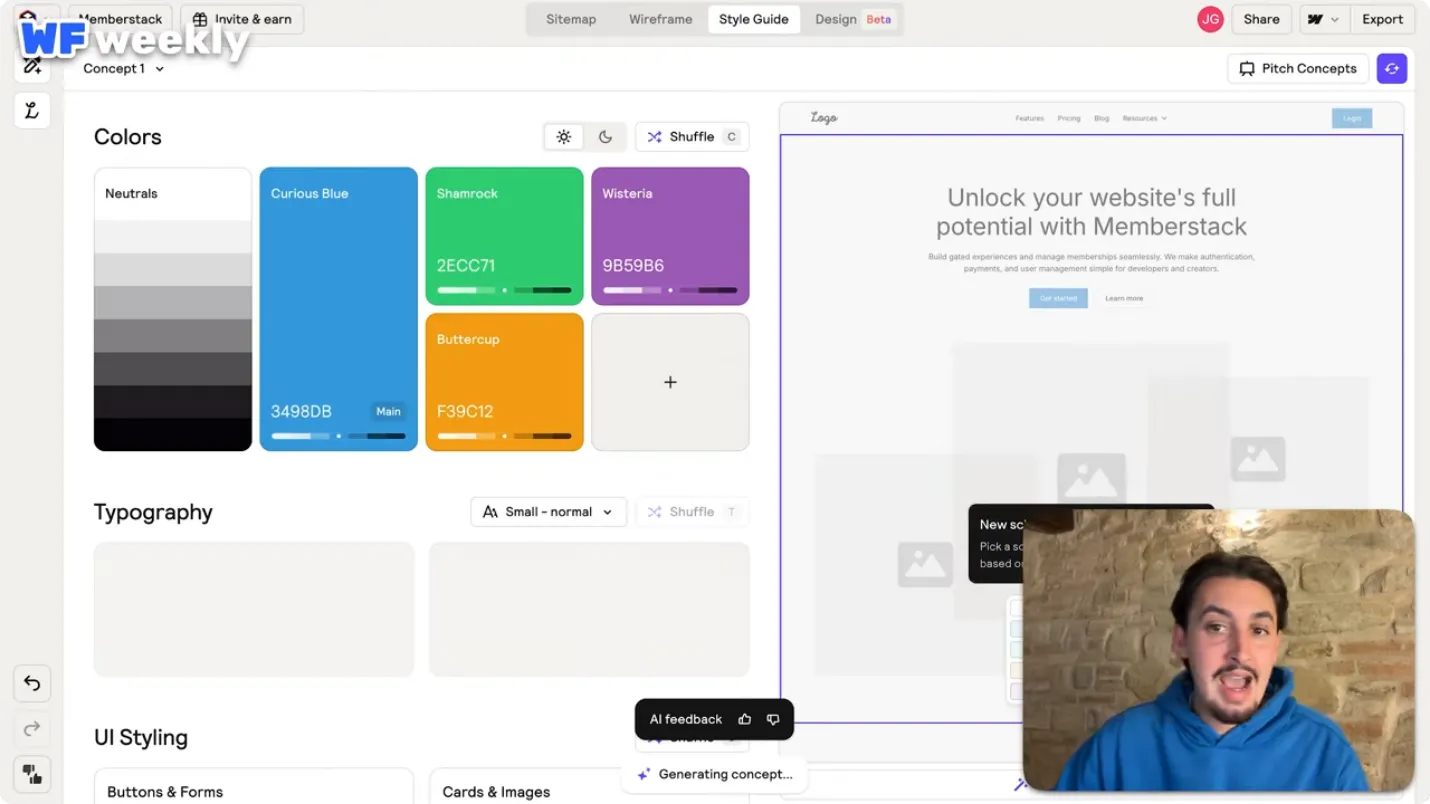Switch to the Wireframe tab
The image size is (1430, 804).
pos(660,19)
